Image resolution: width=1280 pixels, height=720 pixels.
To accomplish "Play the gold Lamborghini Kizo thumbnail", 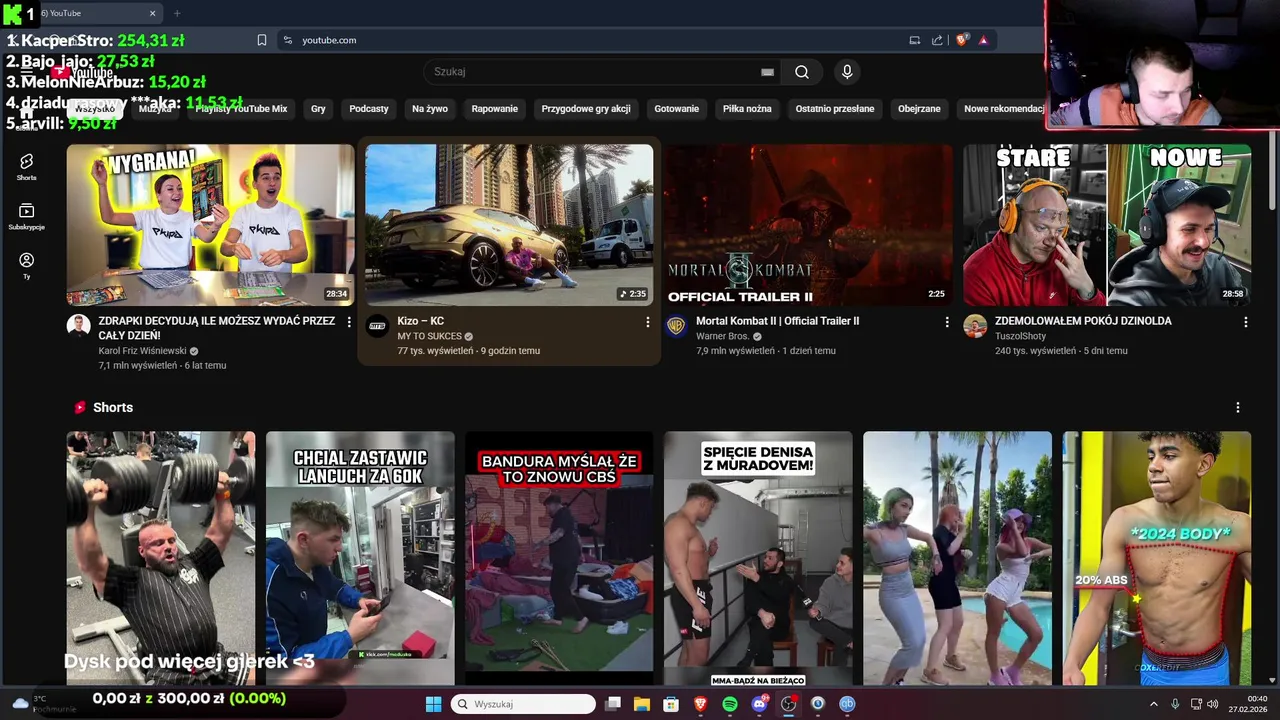I will click(x=509, y=225).
